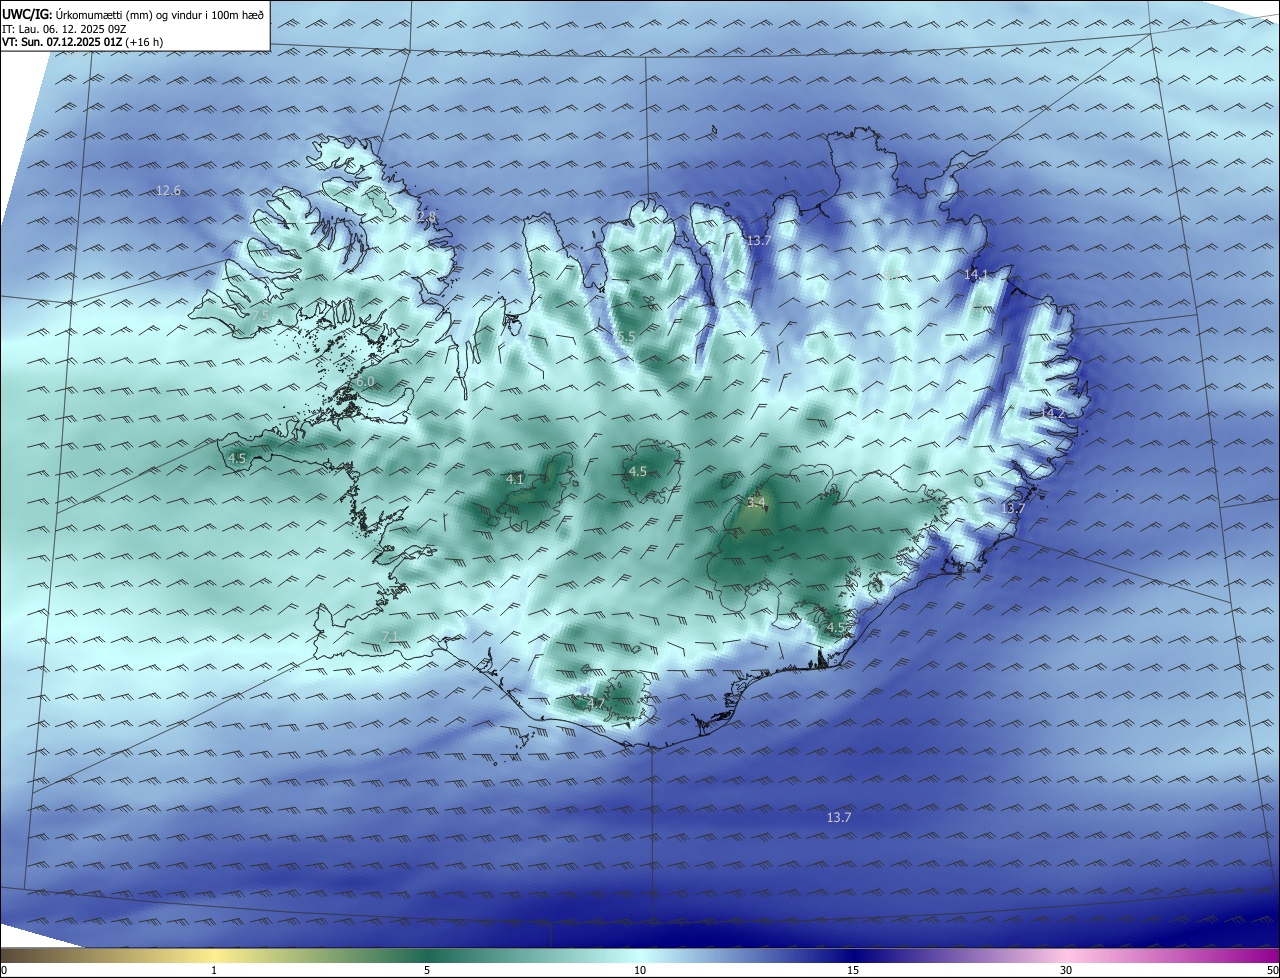
Task: Select the 13.7 value in the southern ocean
Action: click(x=839, y=817)
